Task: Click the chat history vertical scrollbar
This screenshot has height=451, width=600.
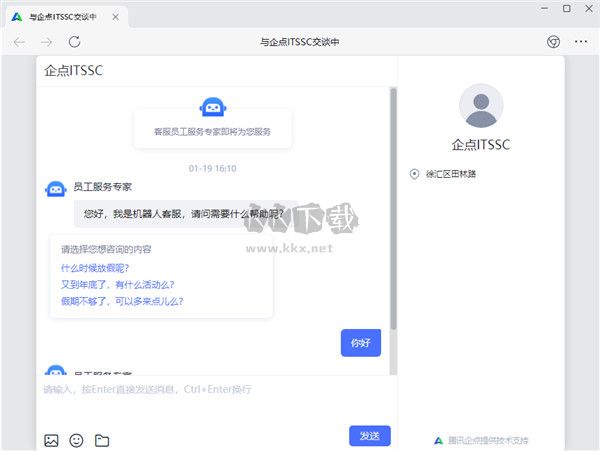Action: pos(392,210)
